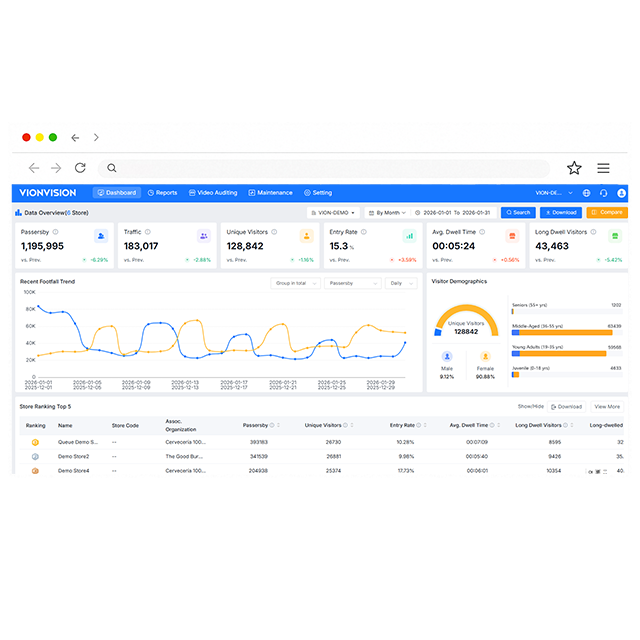Open the Video Auditing tab

(x=213, y=193)
